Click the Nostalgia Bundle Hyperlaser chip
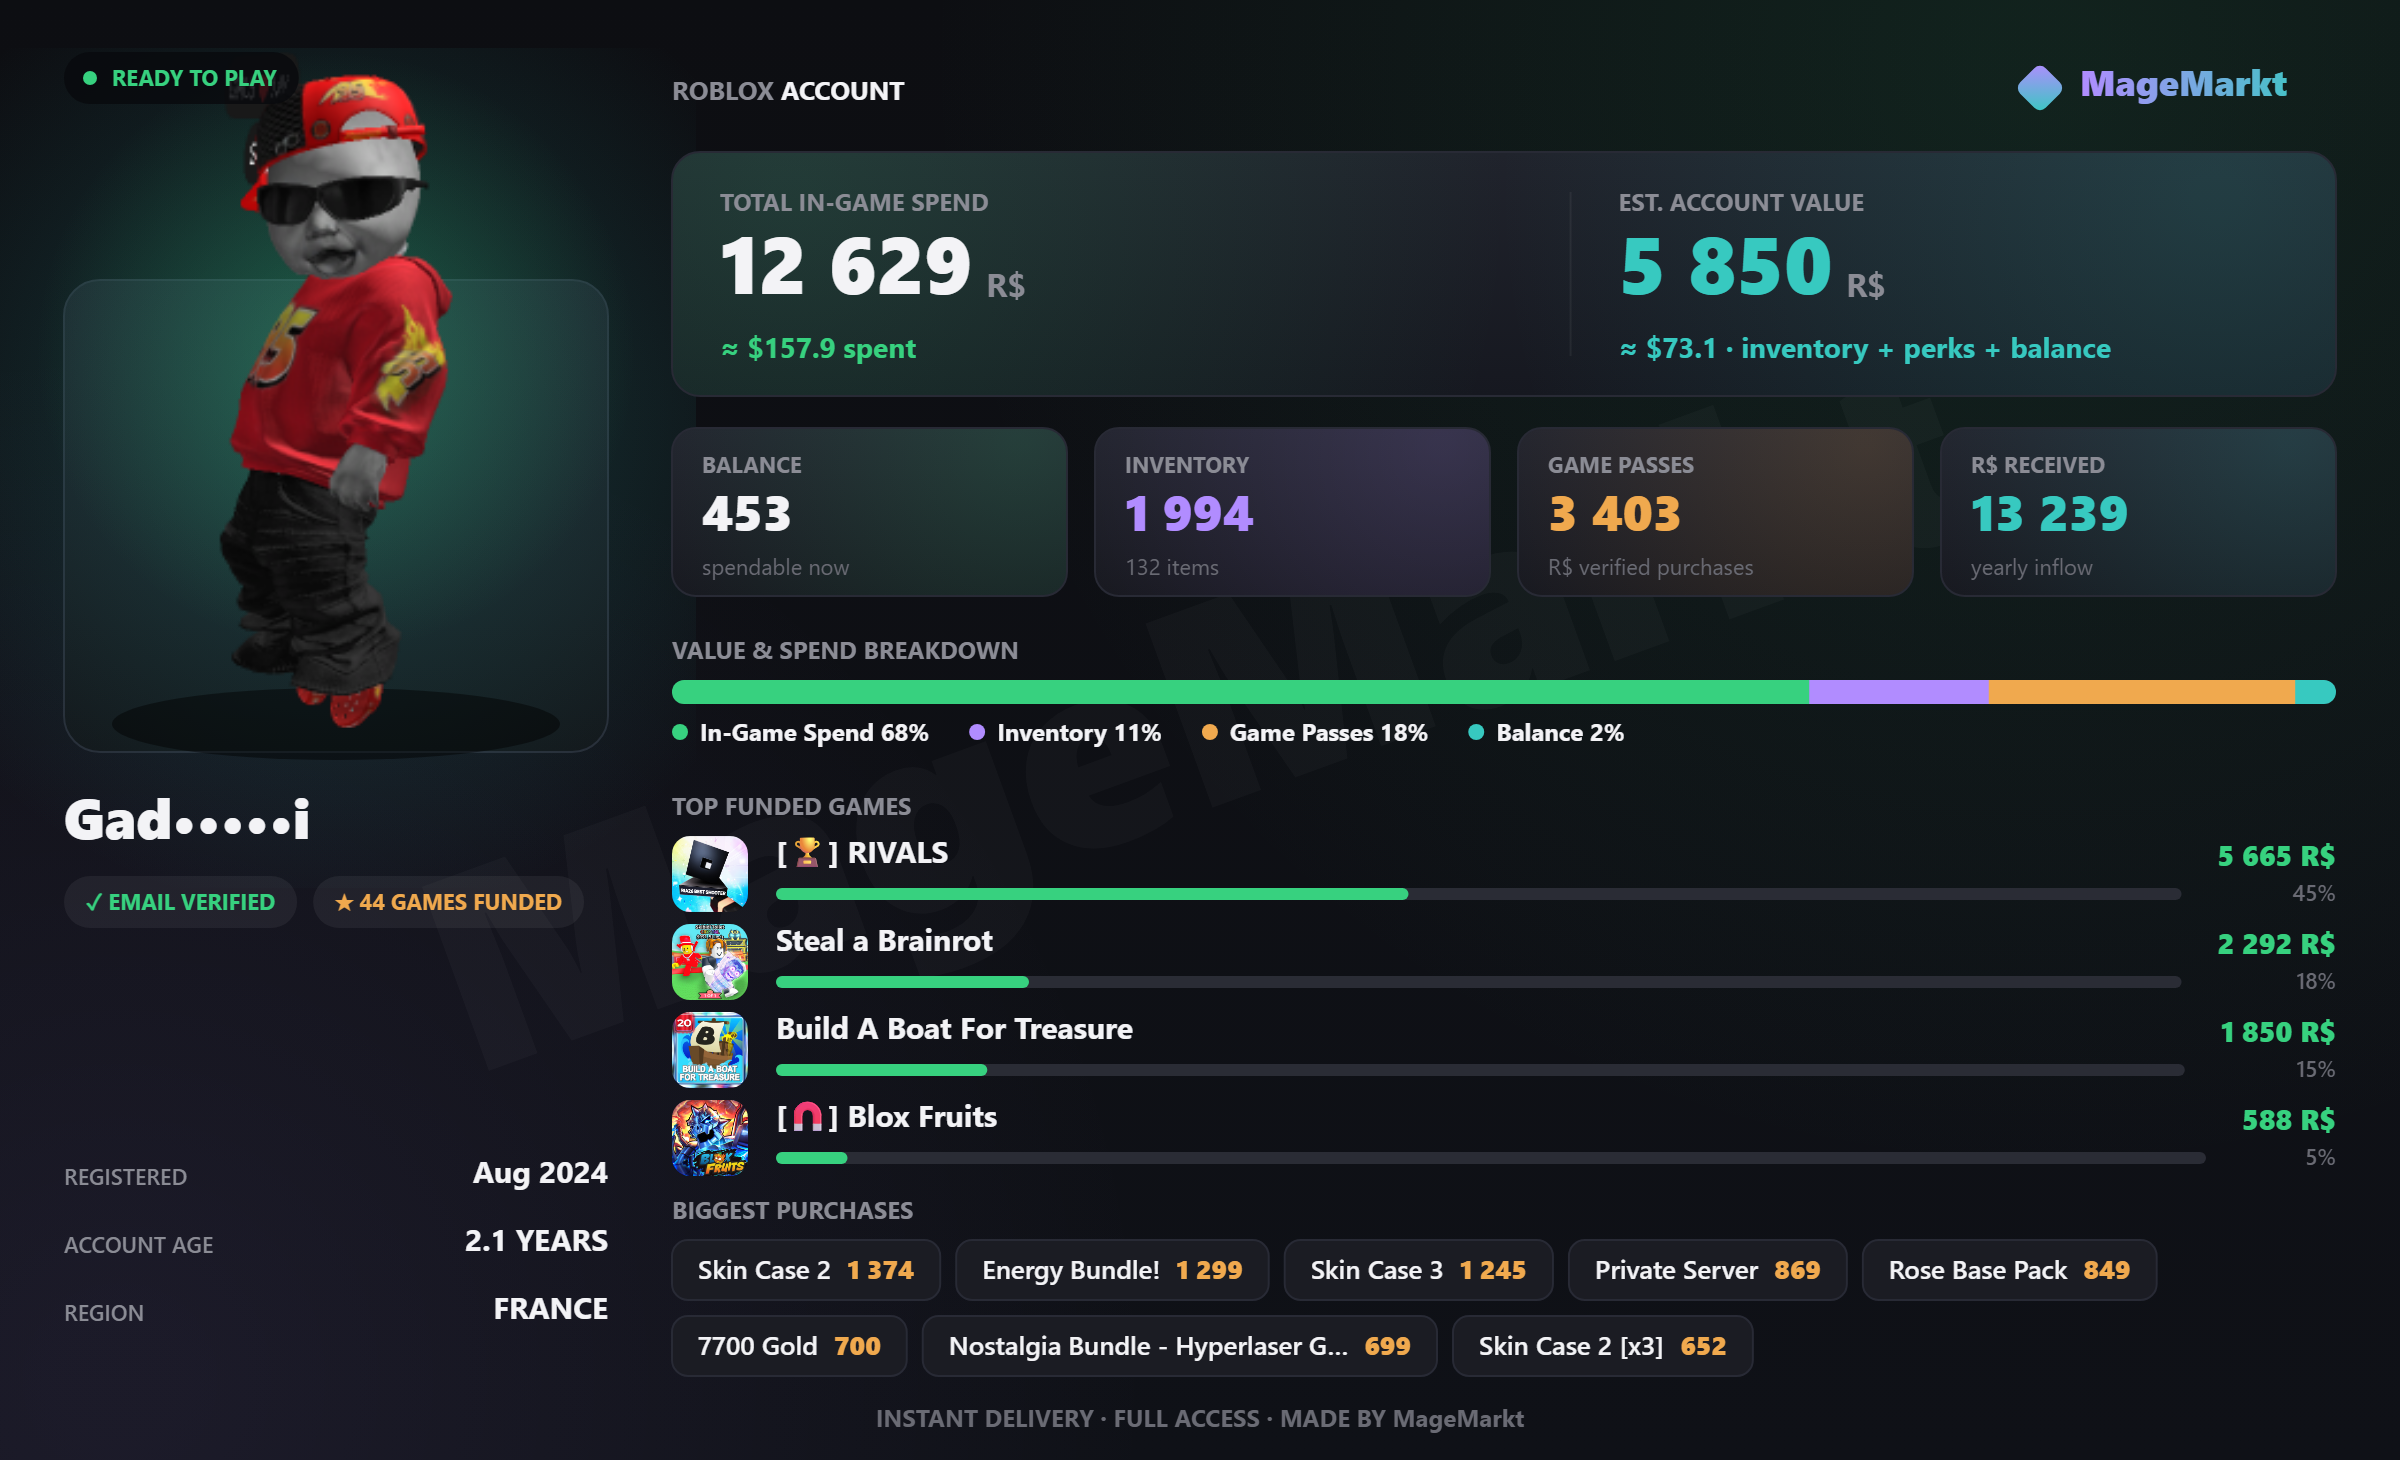The height and width of the screenshot is (1460, 2400). pyautogui.click(x=1180, y=1346)
